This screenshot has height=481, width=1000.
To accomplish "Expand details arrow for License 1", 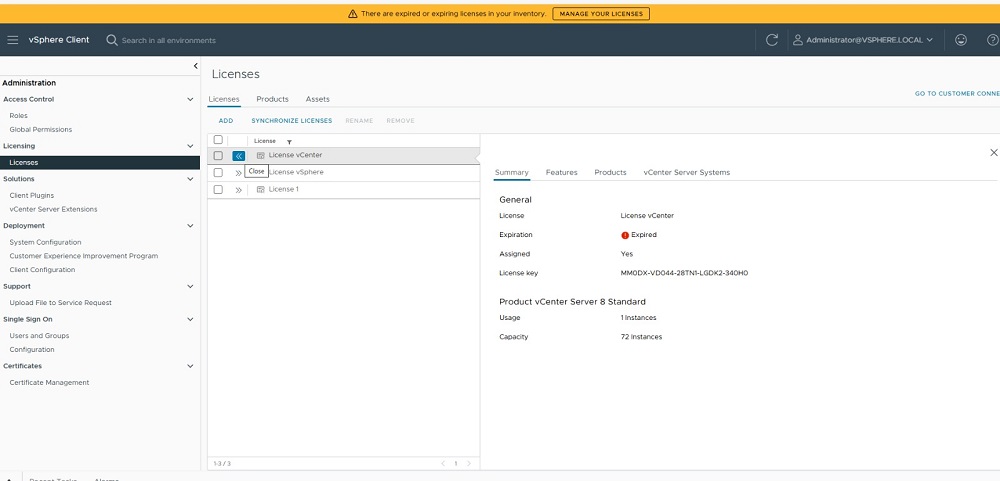I will (239, 189).
